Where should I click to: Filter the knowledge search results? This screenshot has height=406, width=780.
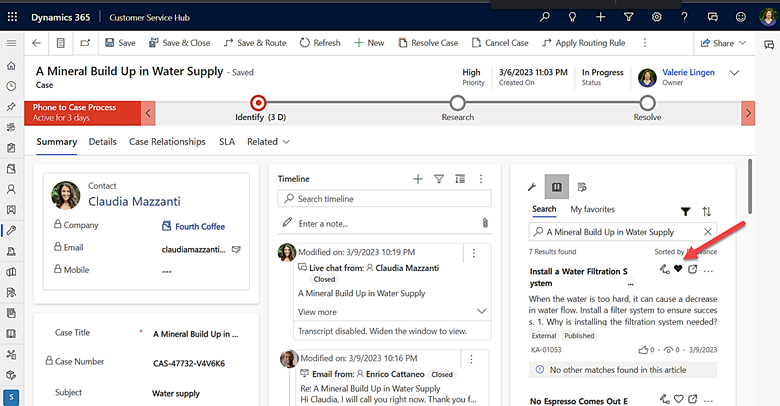point(685,211)
